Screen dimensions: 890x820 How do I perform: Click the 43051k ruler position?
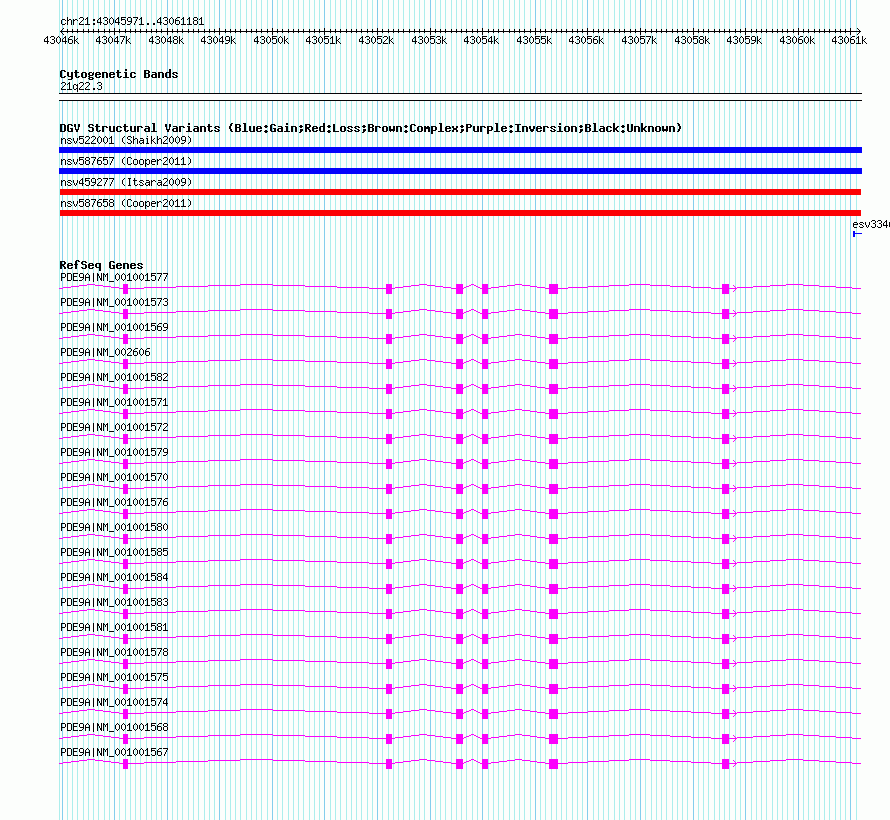(324, 40)
